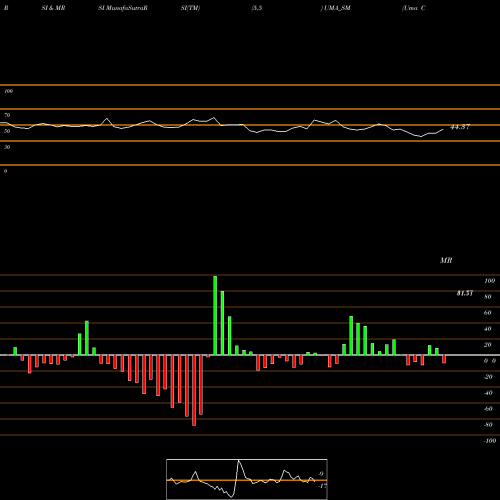Viewport: 500px width, 500px height.
Task: Click the MR axis label 40
Action: (x=488, y=329)
